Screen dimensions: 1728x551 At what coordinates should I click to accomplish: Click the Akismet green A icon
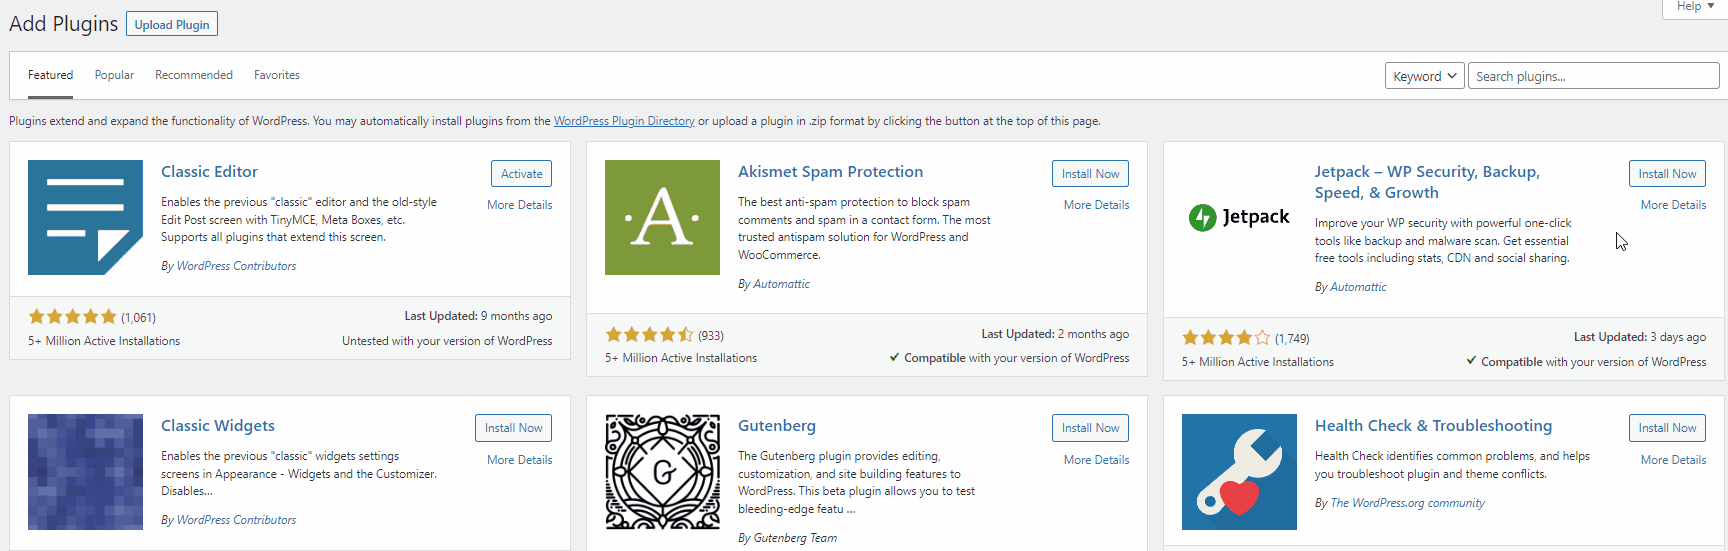(x=662, y=217)
